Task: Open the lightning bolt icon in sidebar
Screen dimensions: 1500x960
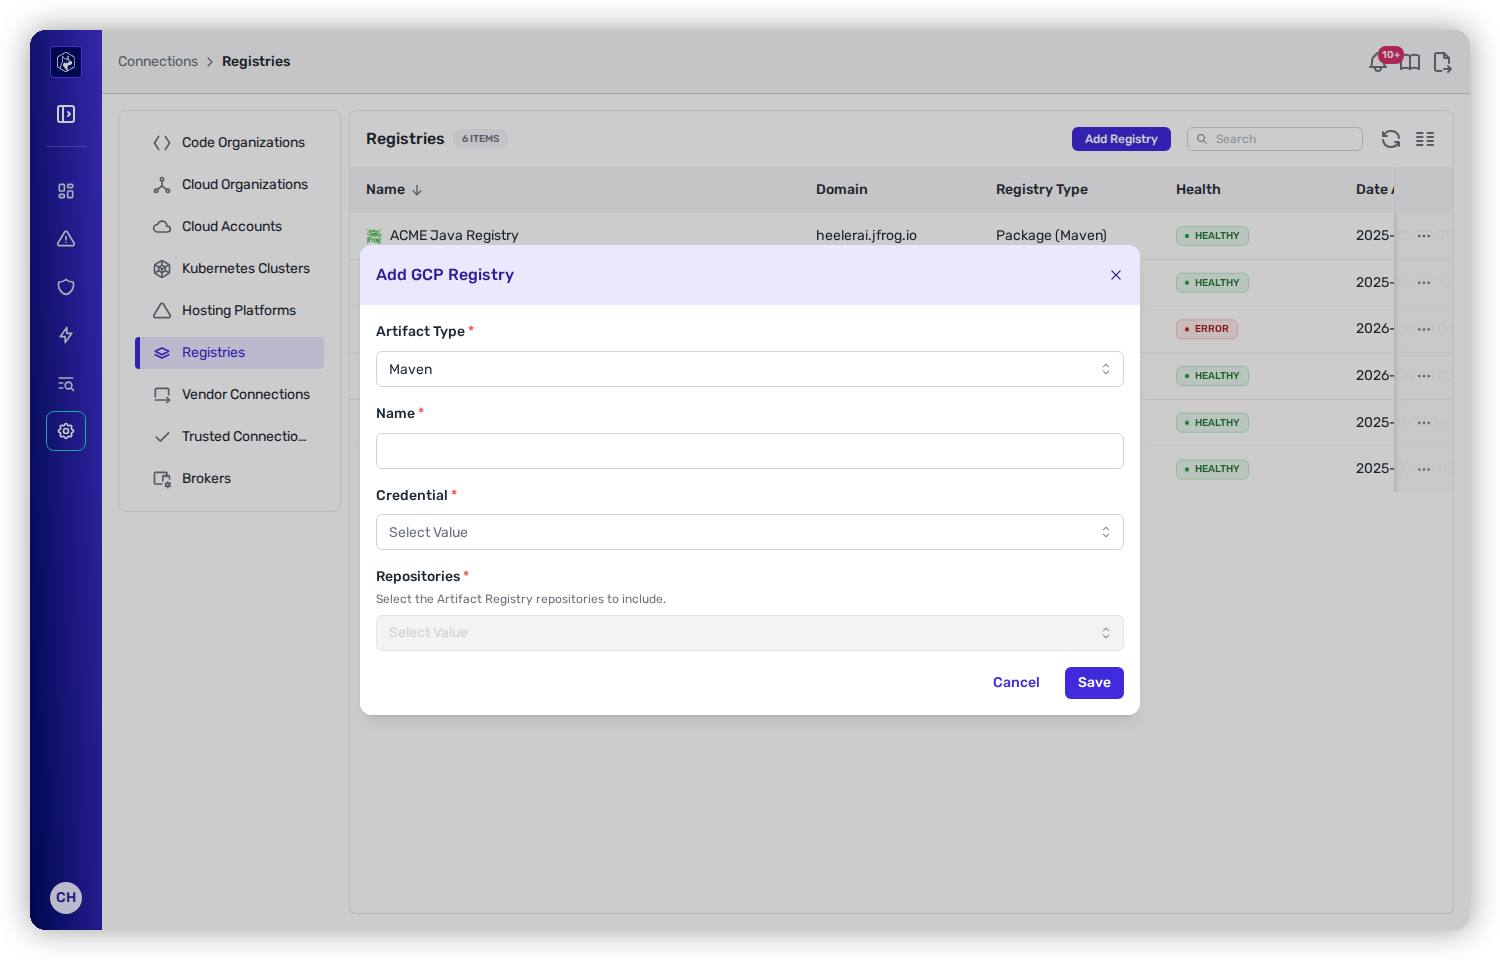Action: coord(66,335)
